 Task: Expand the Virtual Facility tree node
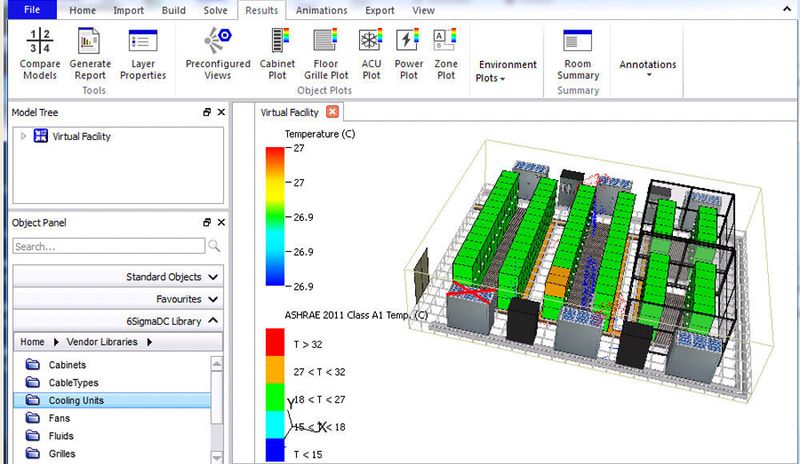tap(23, 136)
